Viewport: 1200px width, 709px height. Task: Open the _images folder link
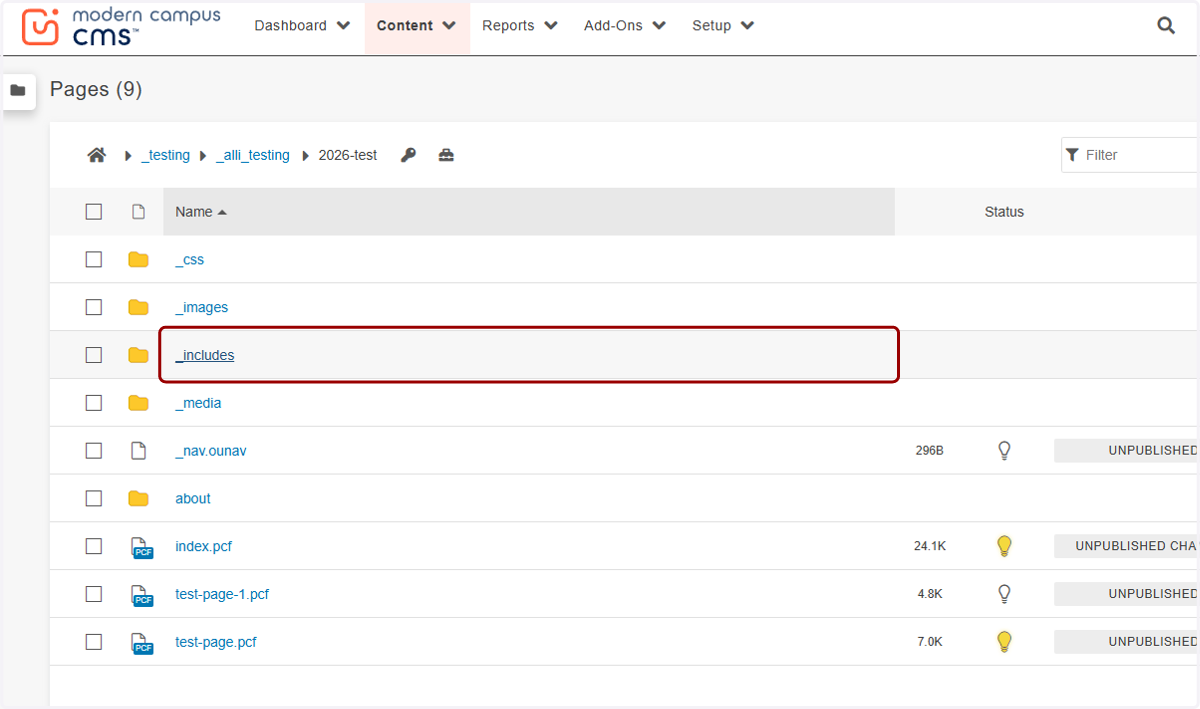click(x=202, y=307)
